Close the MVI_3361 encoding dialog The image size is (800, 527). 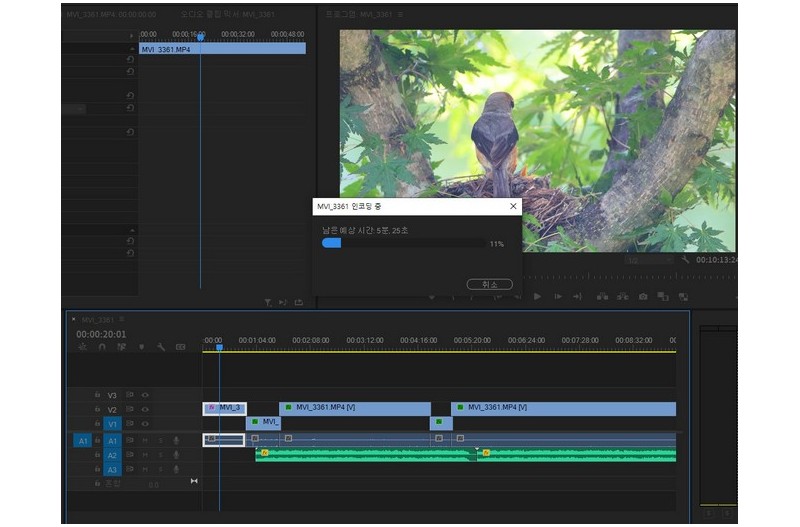coord(513,206)
